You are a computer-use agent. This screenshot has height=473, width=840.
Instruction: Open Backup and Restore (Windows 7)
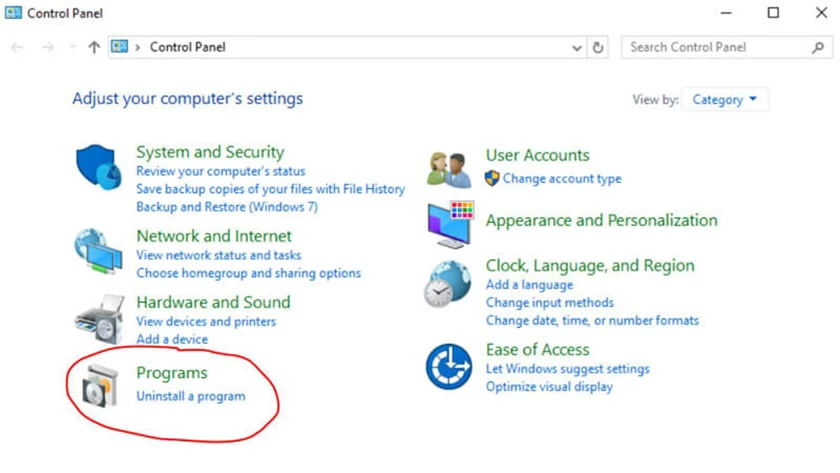(227, 207)
